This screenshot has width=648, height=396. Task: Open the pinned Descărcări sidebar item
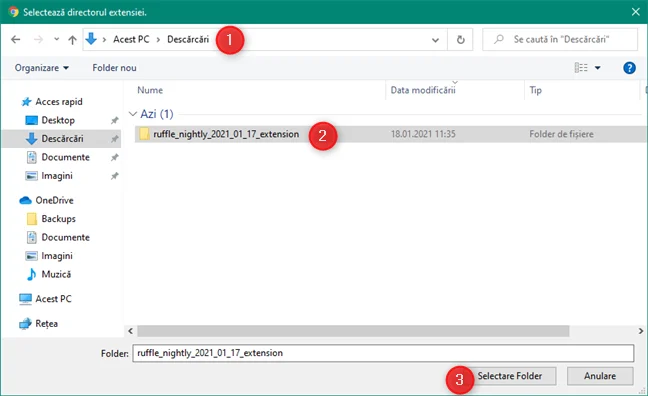62,138
